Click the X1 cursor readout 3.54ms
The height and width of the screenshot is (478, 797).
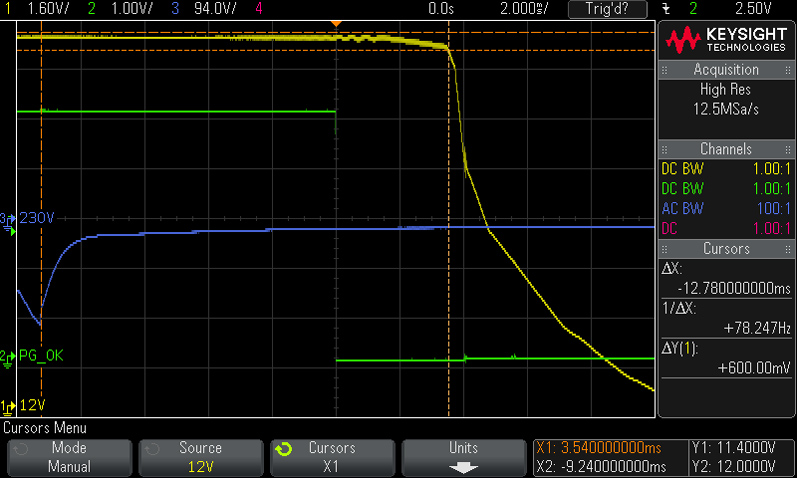pos(599,448)
